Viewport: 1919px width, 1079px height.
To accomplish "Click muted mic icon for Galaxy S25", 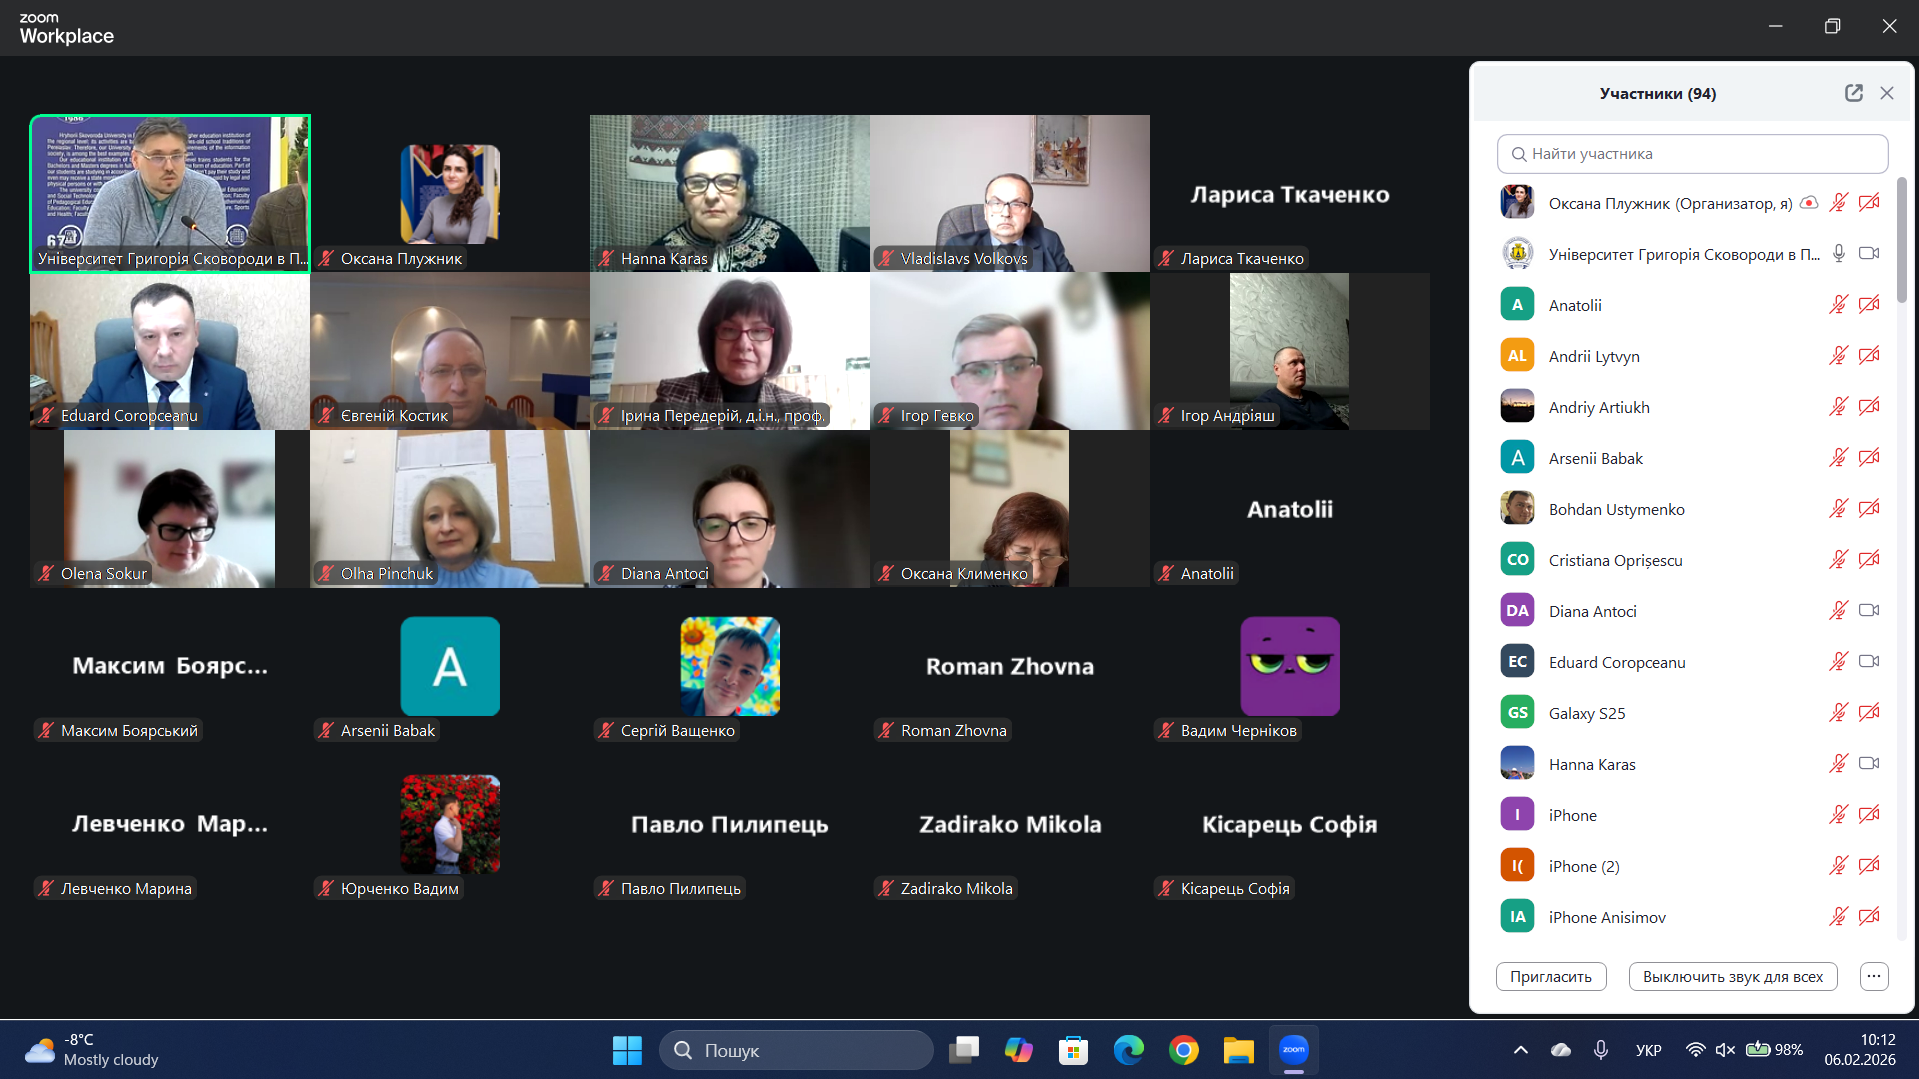I will pos(1838,713).
